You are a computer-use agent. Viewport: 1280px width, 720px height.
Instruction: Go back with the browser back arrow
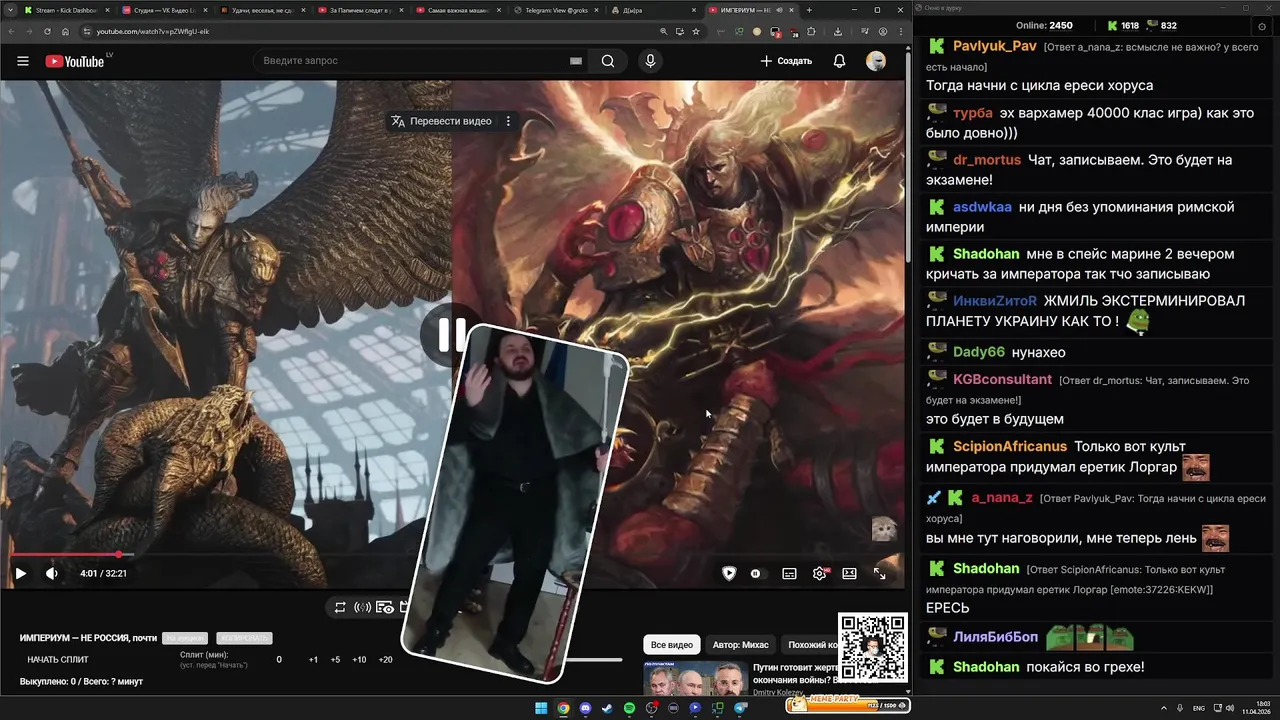(x=10, y=31)
